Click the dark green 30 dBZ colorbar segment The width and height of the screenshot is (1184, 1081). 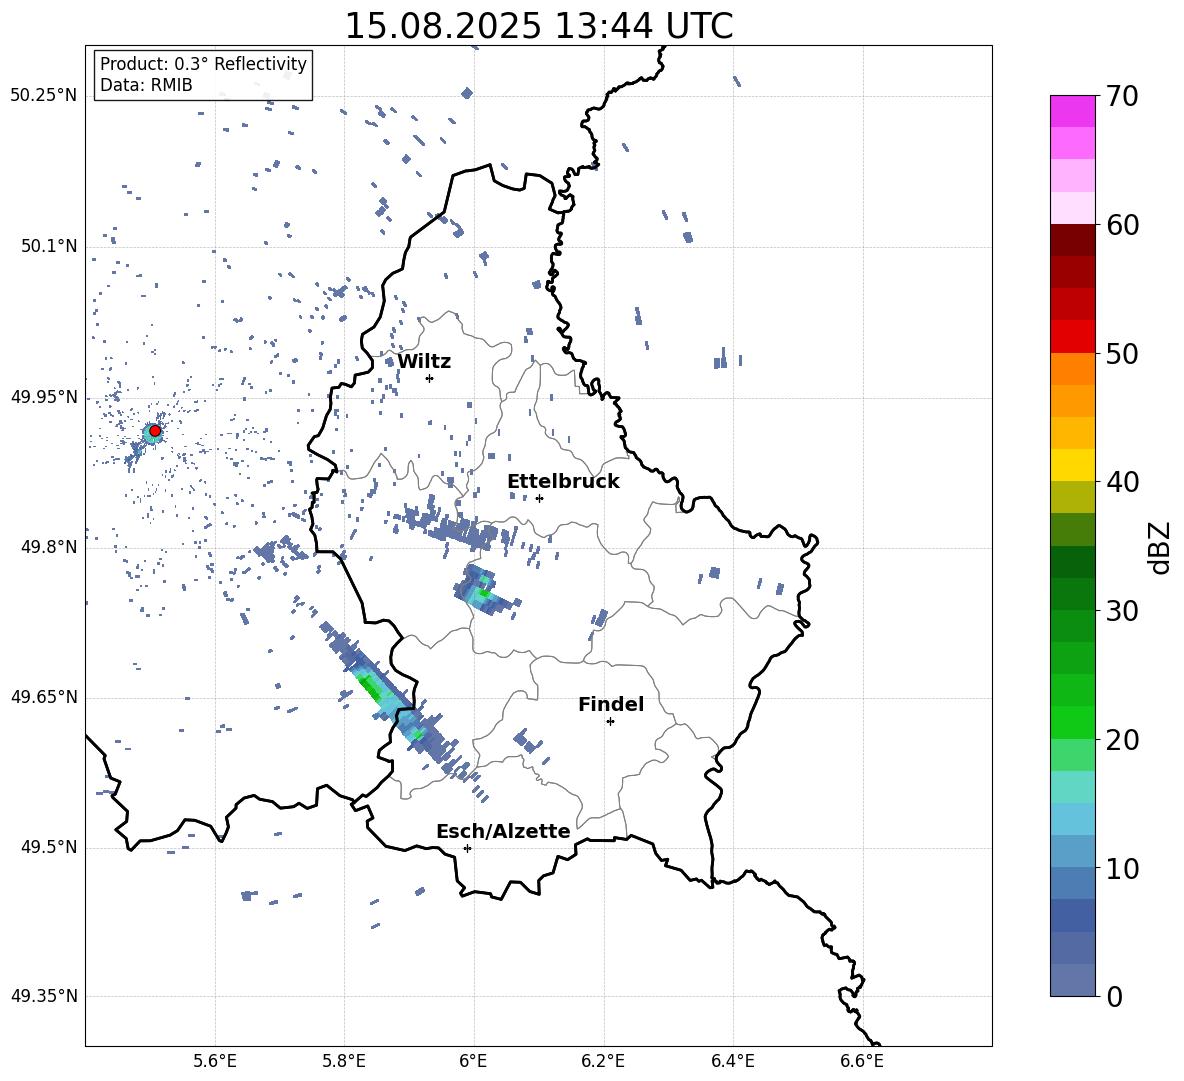[1072, 594]
